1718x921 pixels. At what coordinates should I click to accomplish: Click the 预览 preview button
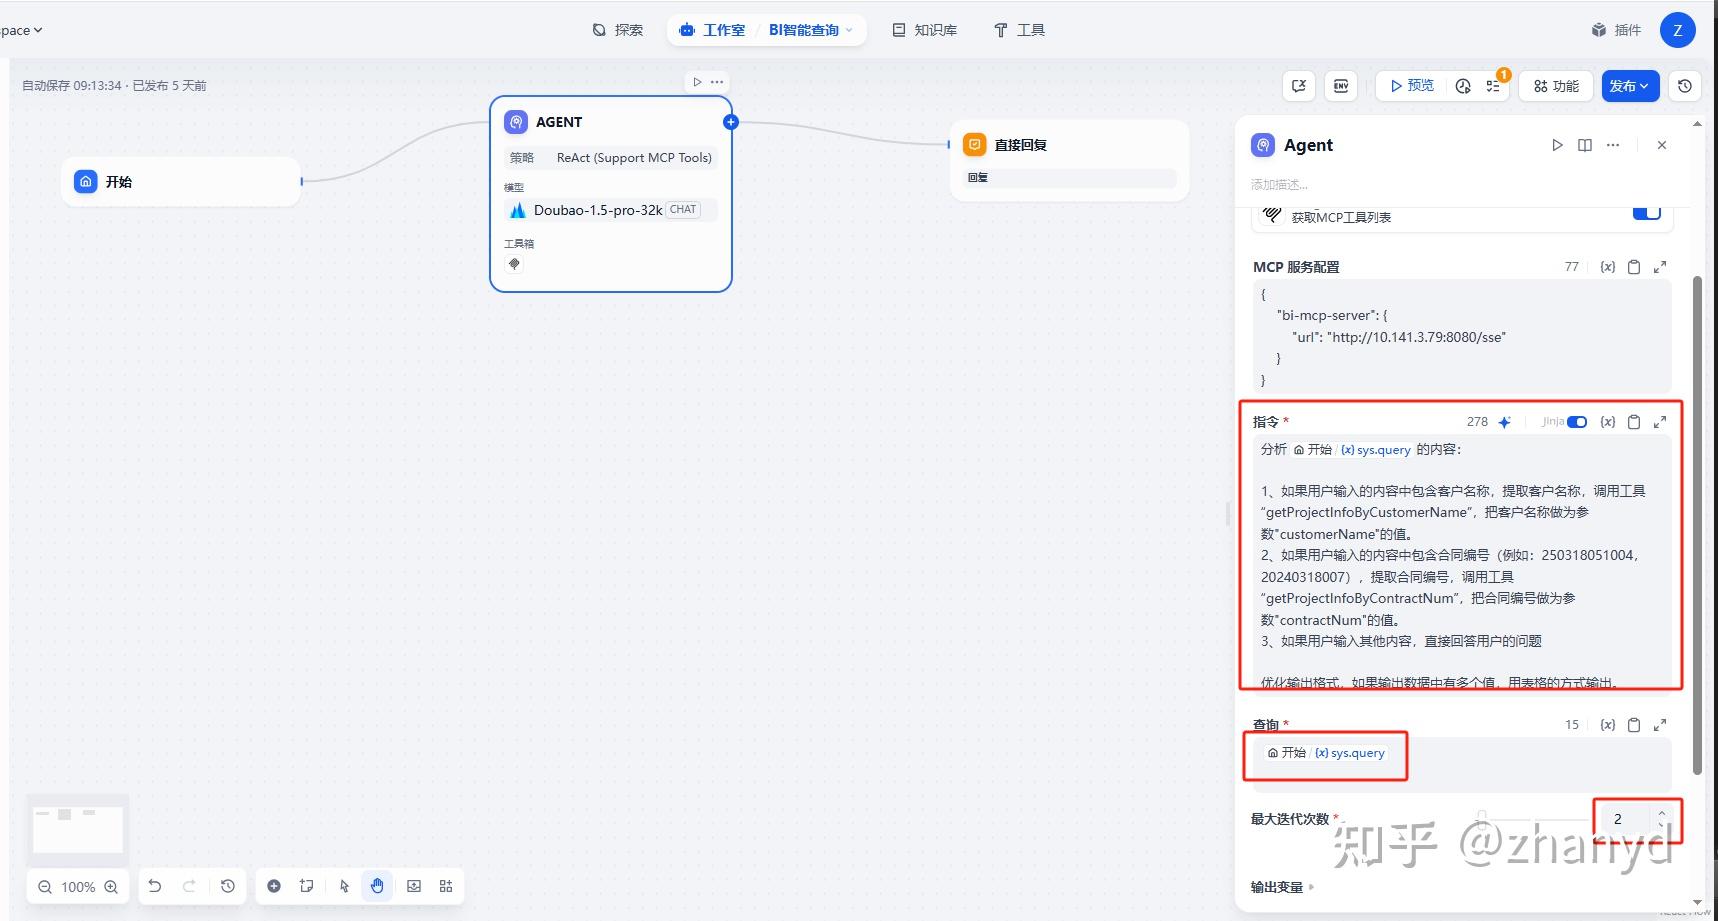click(x=1409, y=86)
